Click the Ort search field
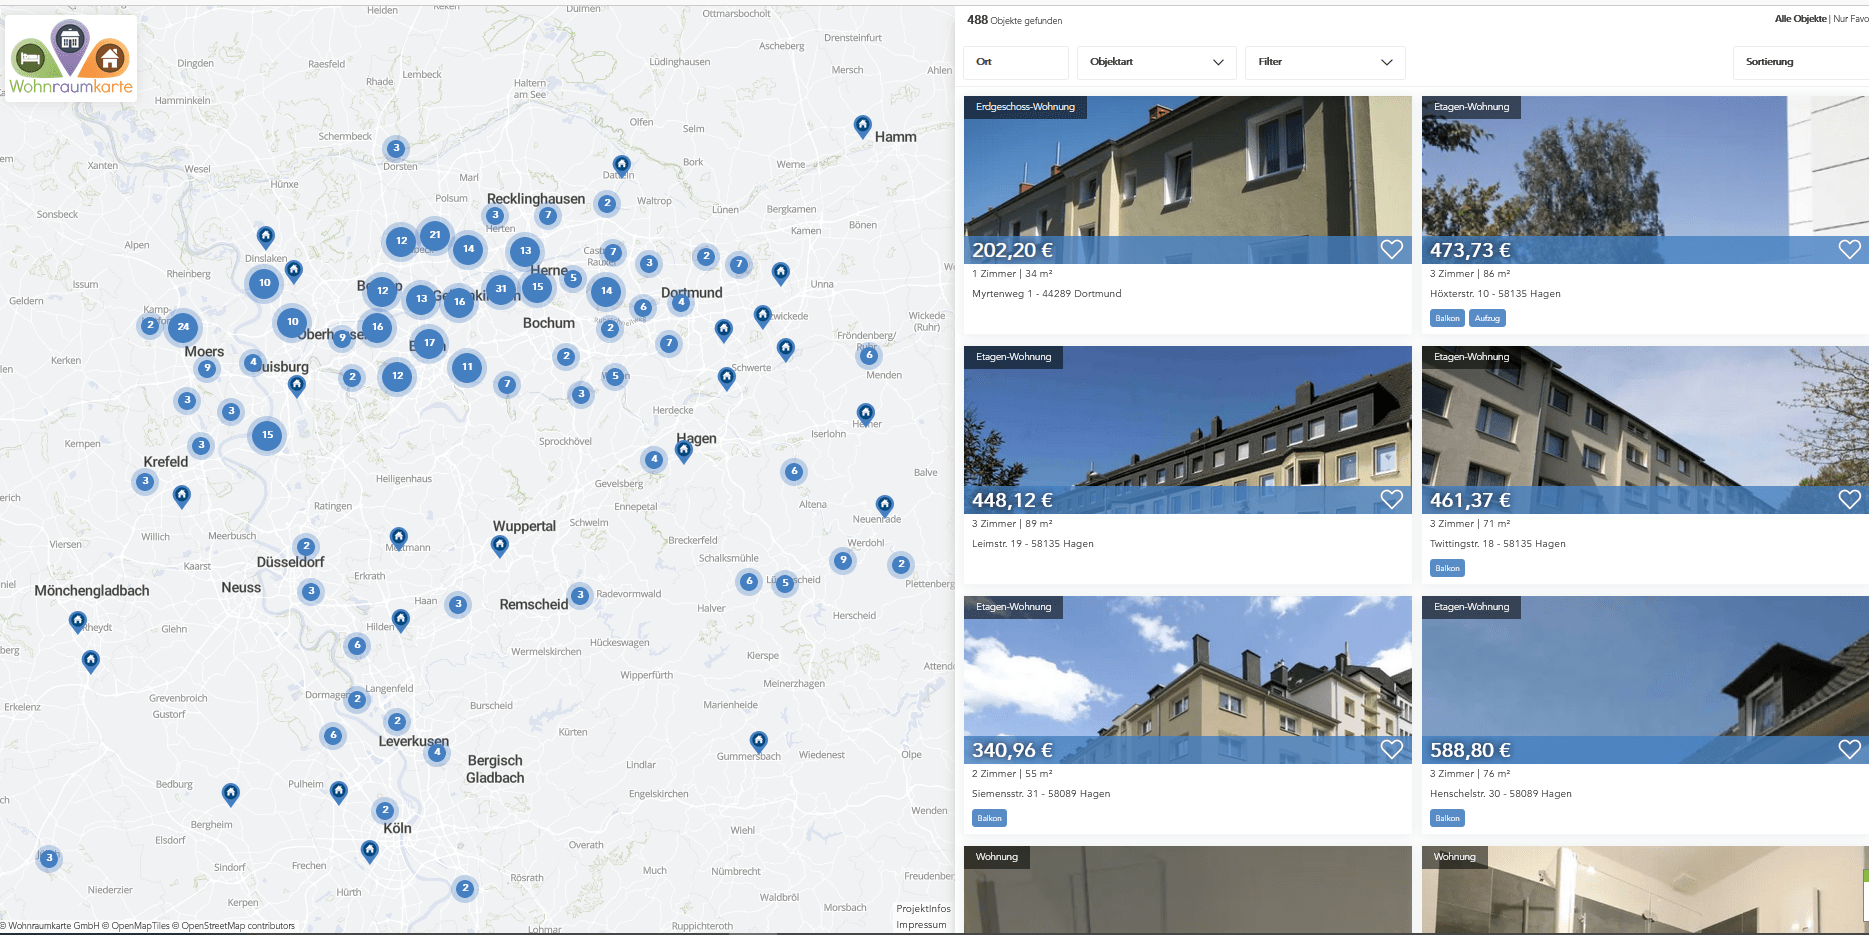The width and height of the screenshot is (1869, 935). click(1016, 62)
